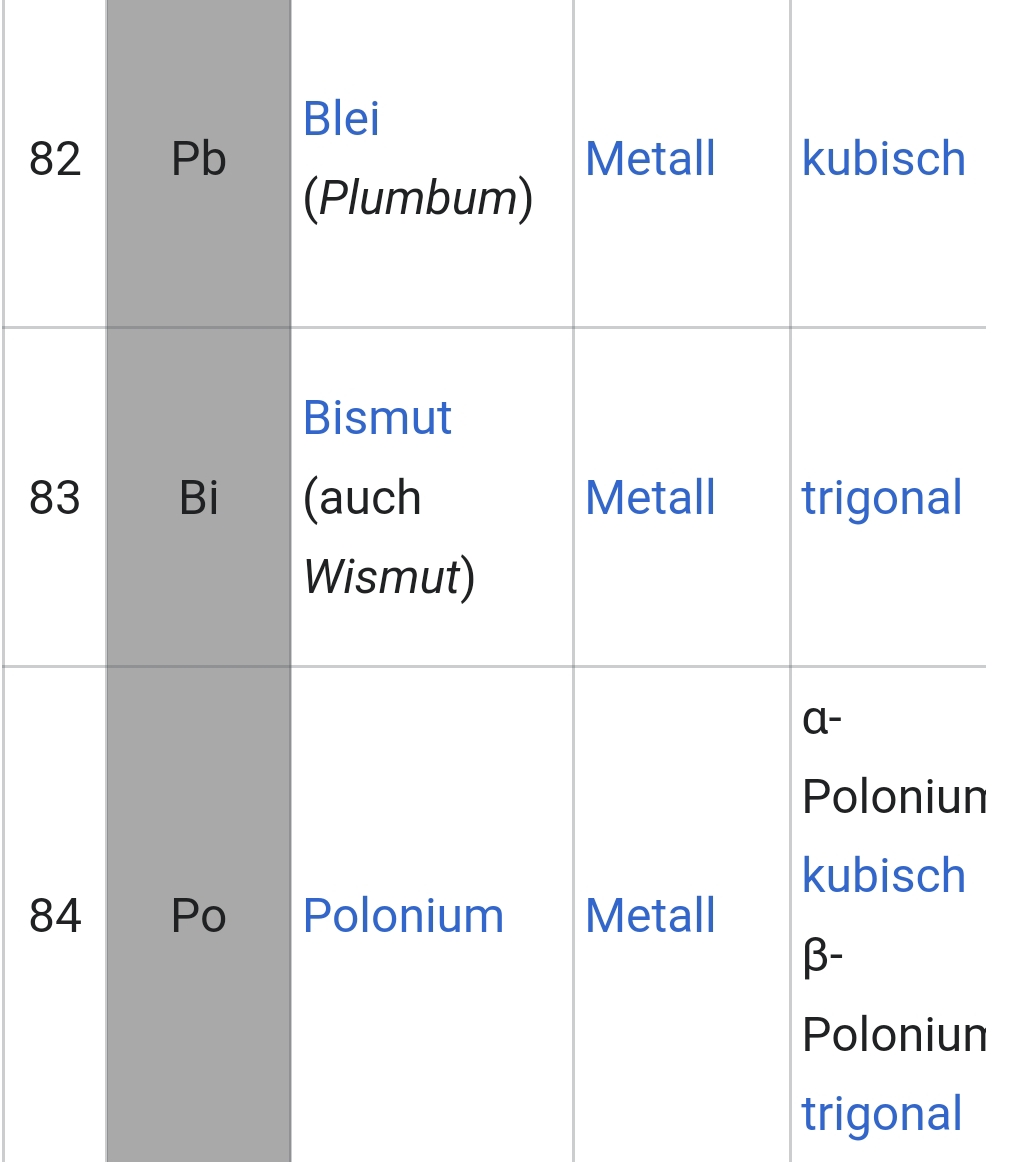
Task: Follow the Metall link in the Po row
Action: [x=650, y=915]
